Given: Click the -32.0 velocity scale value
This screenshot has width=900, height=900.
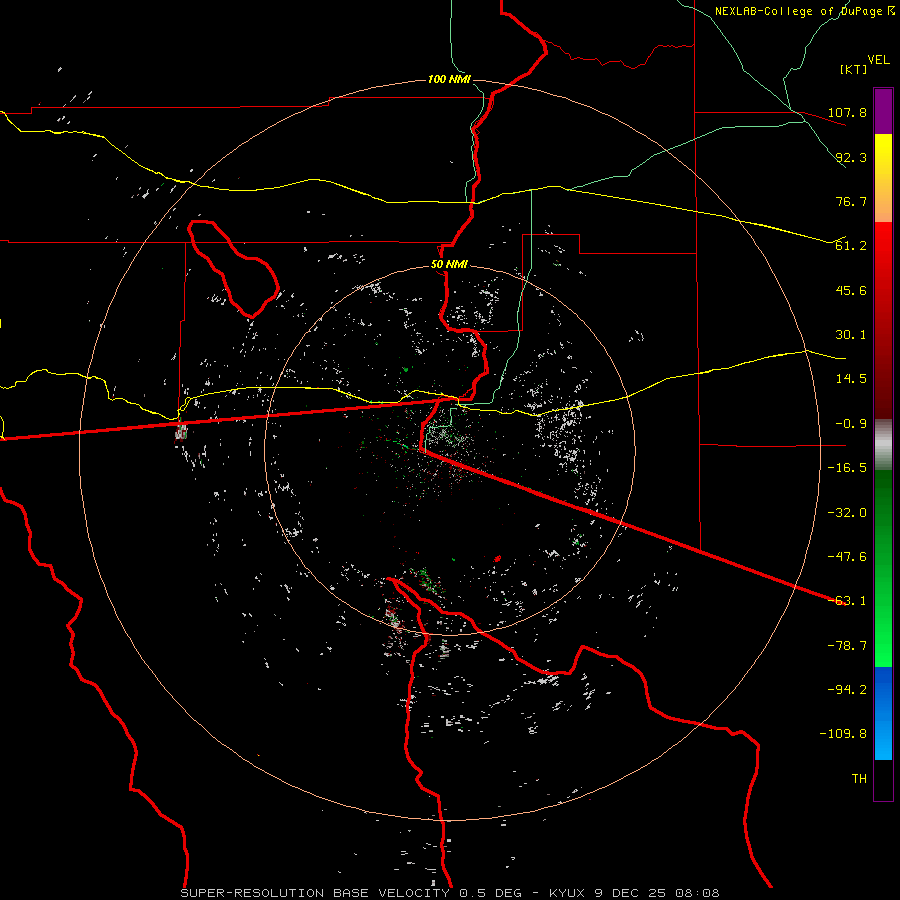Looking at the screenshot, I should click(x=847, y=513).
